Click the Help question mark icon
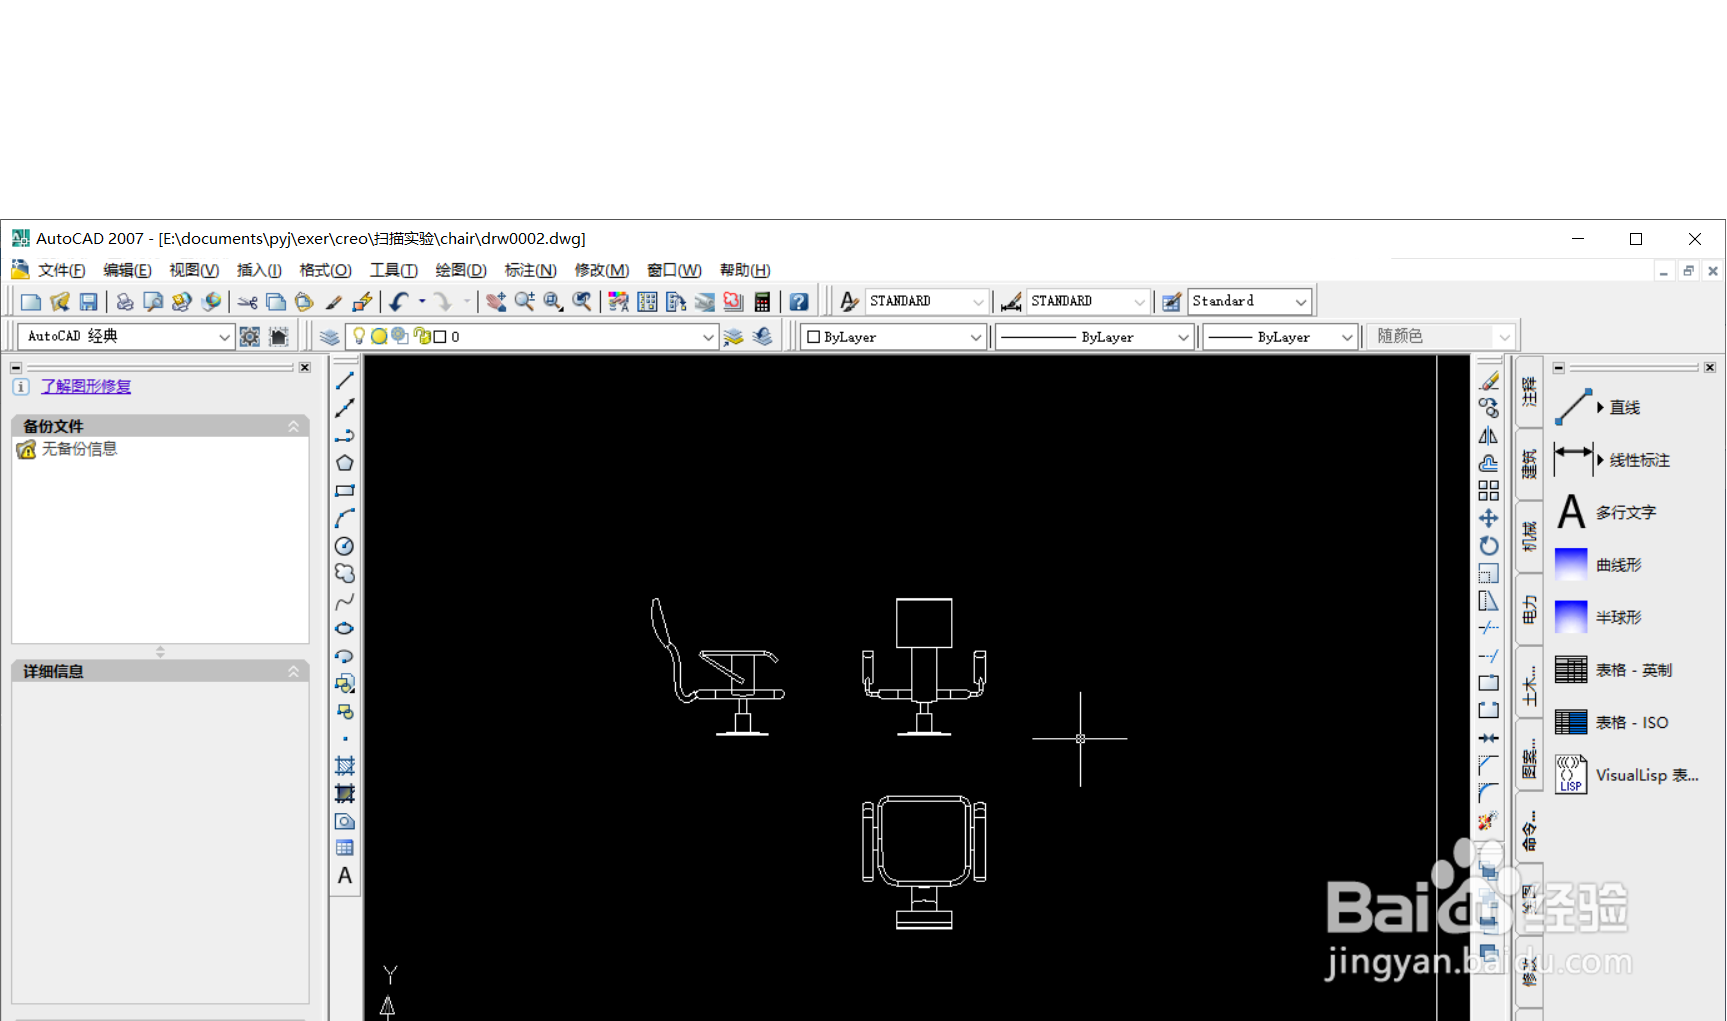 (798, 301)
